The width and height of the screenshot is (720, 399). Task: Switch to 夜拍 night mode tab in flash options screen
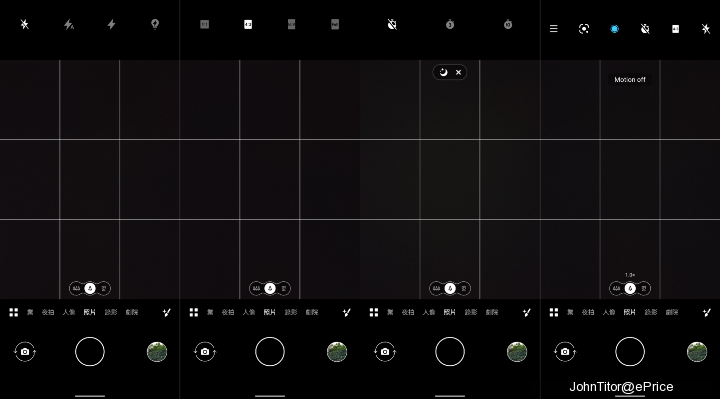click(x=48, y=312)
